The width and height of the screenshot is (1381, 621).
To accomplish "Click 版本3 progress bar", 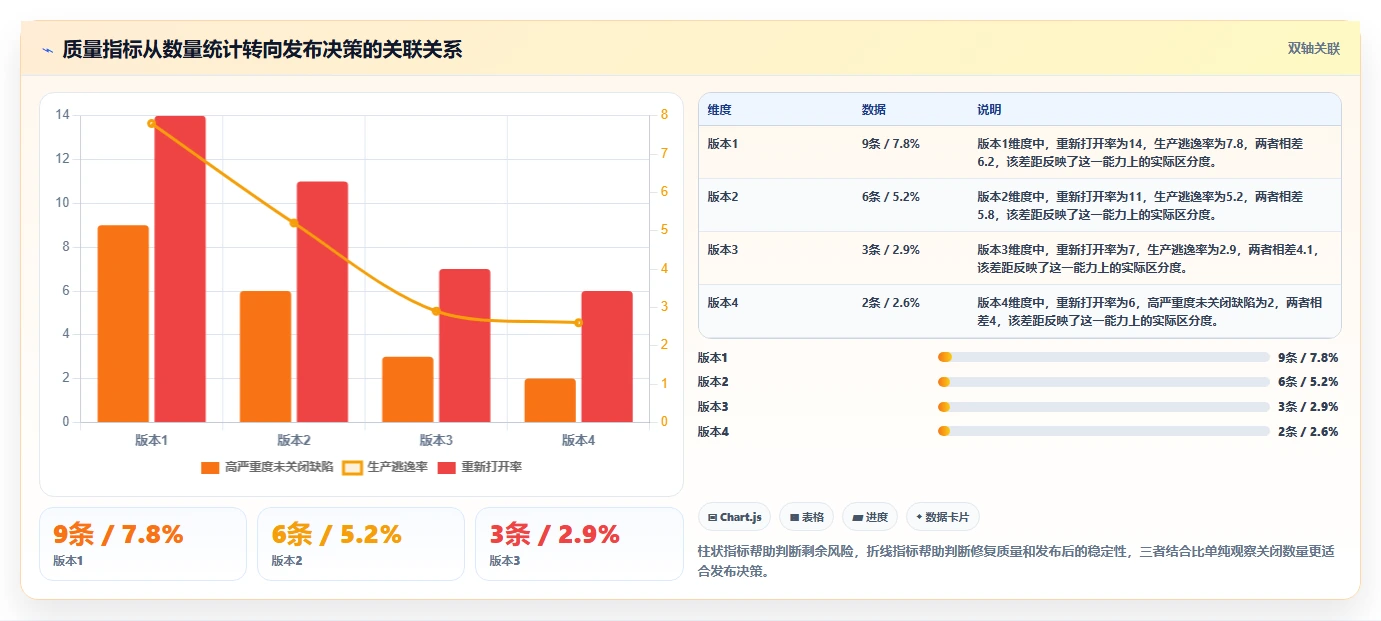I will coord(1104,407).
